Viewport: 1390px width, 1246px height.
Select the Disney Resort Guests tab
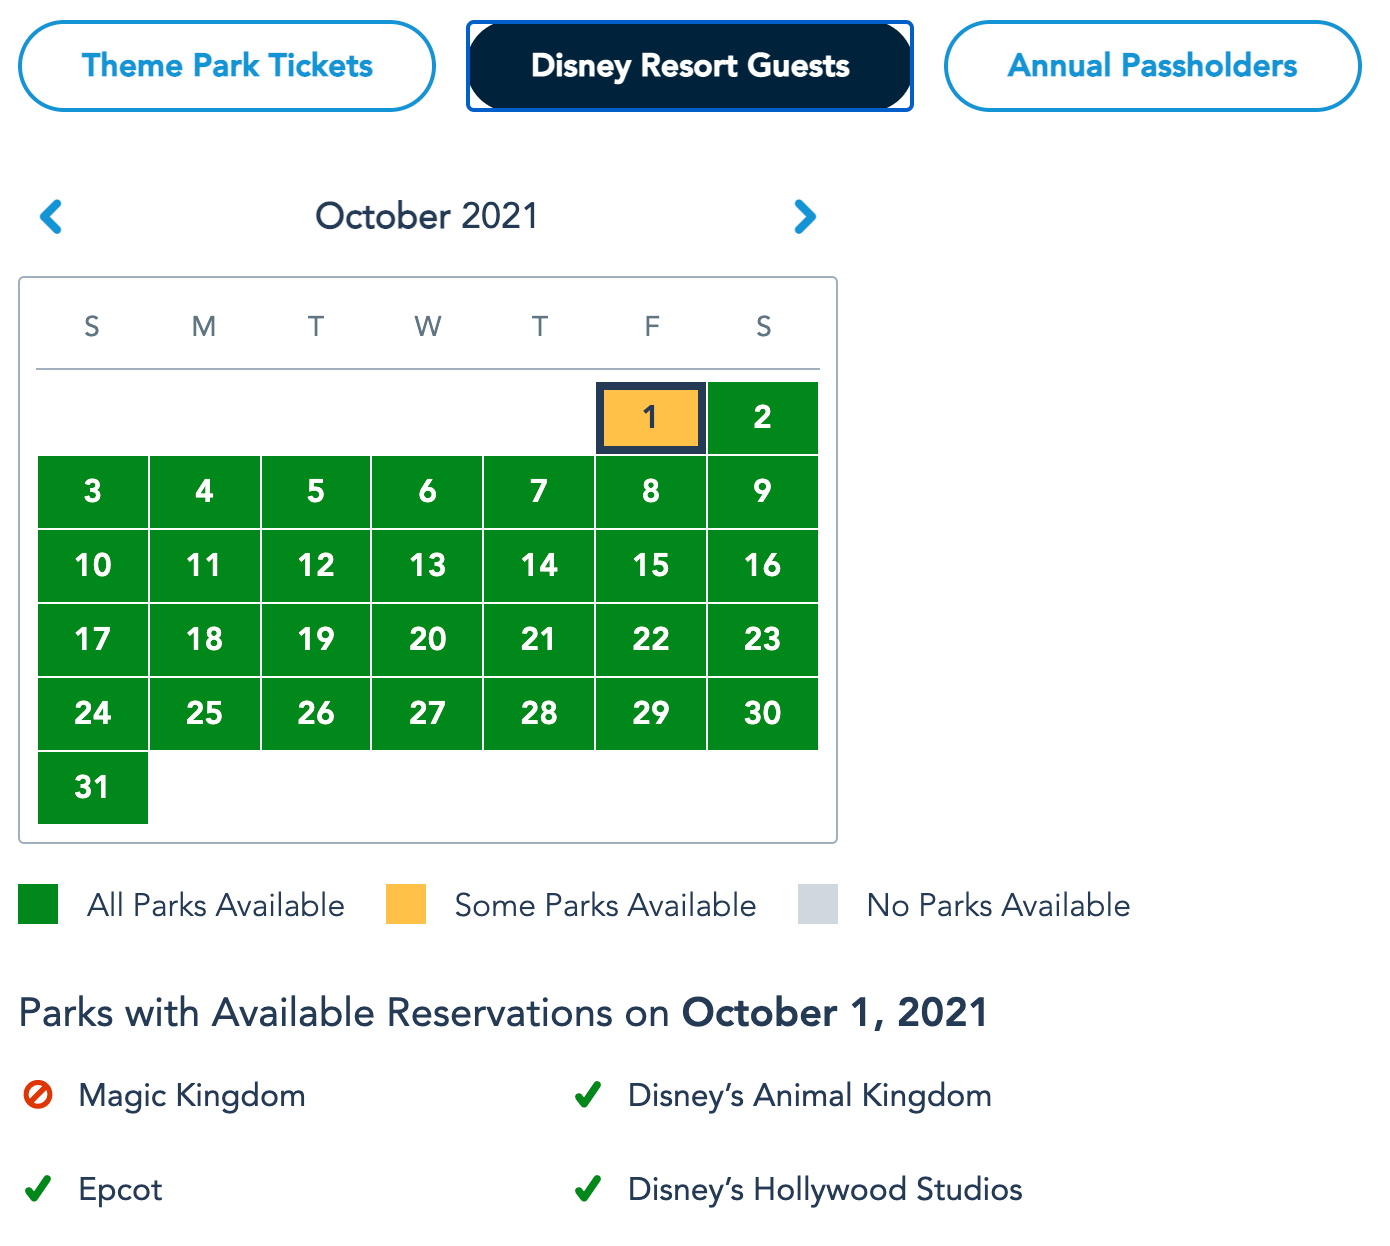point(690,66)
